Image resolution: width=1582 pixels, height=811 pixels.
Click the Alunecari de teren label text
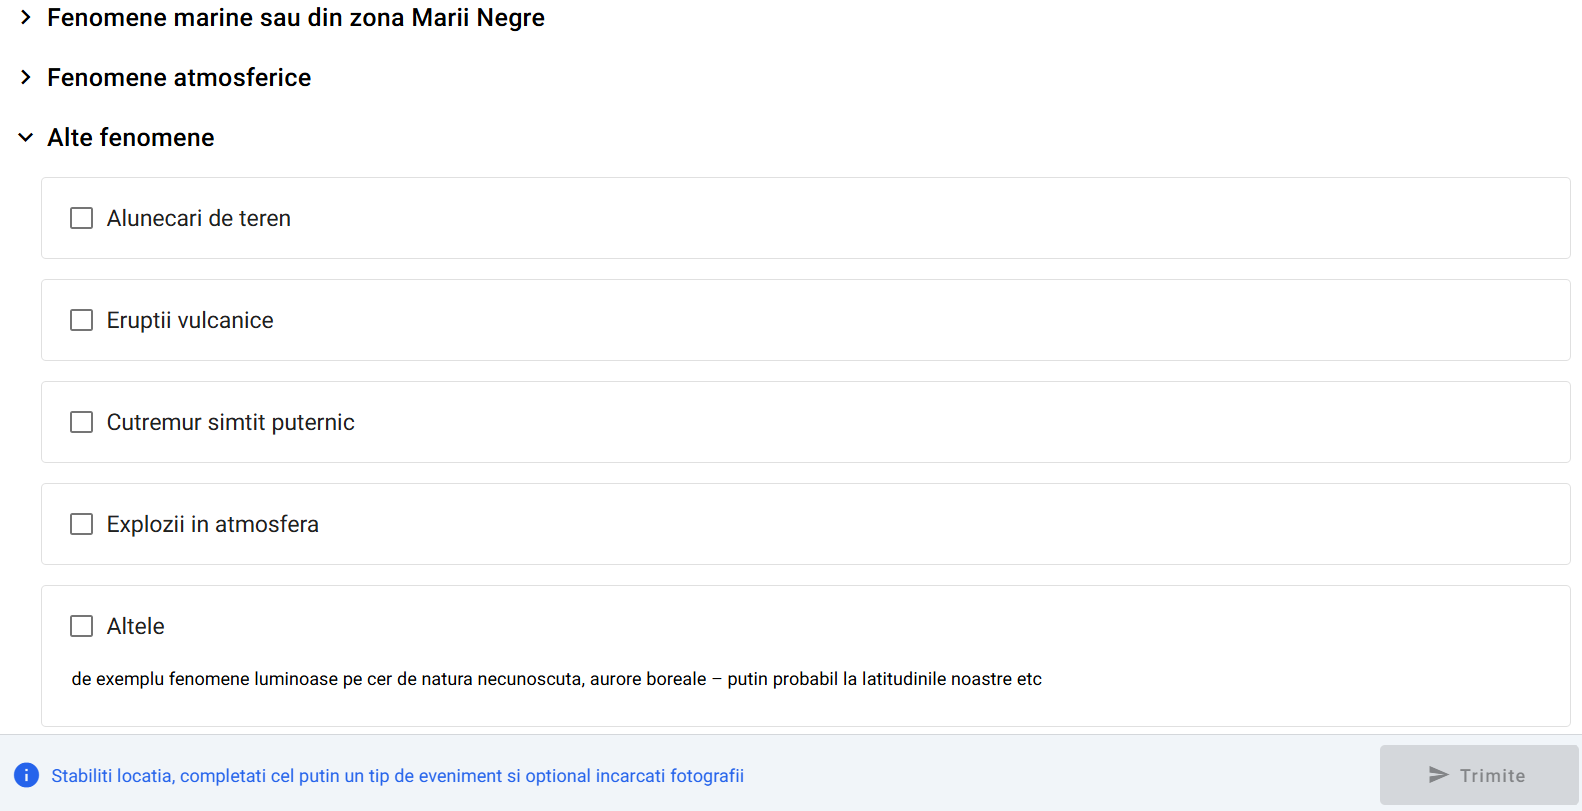coord(198,218)
